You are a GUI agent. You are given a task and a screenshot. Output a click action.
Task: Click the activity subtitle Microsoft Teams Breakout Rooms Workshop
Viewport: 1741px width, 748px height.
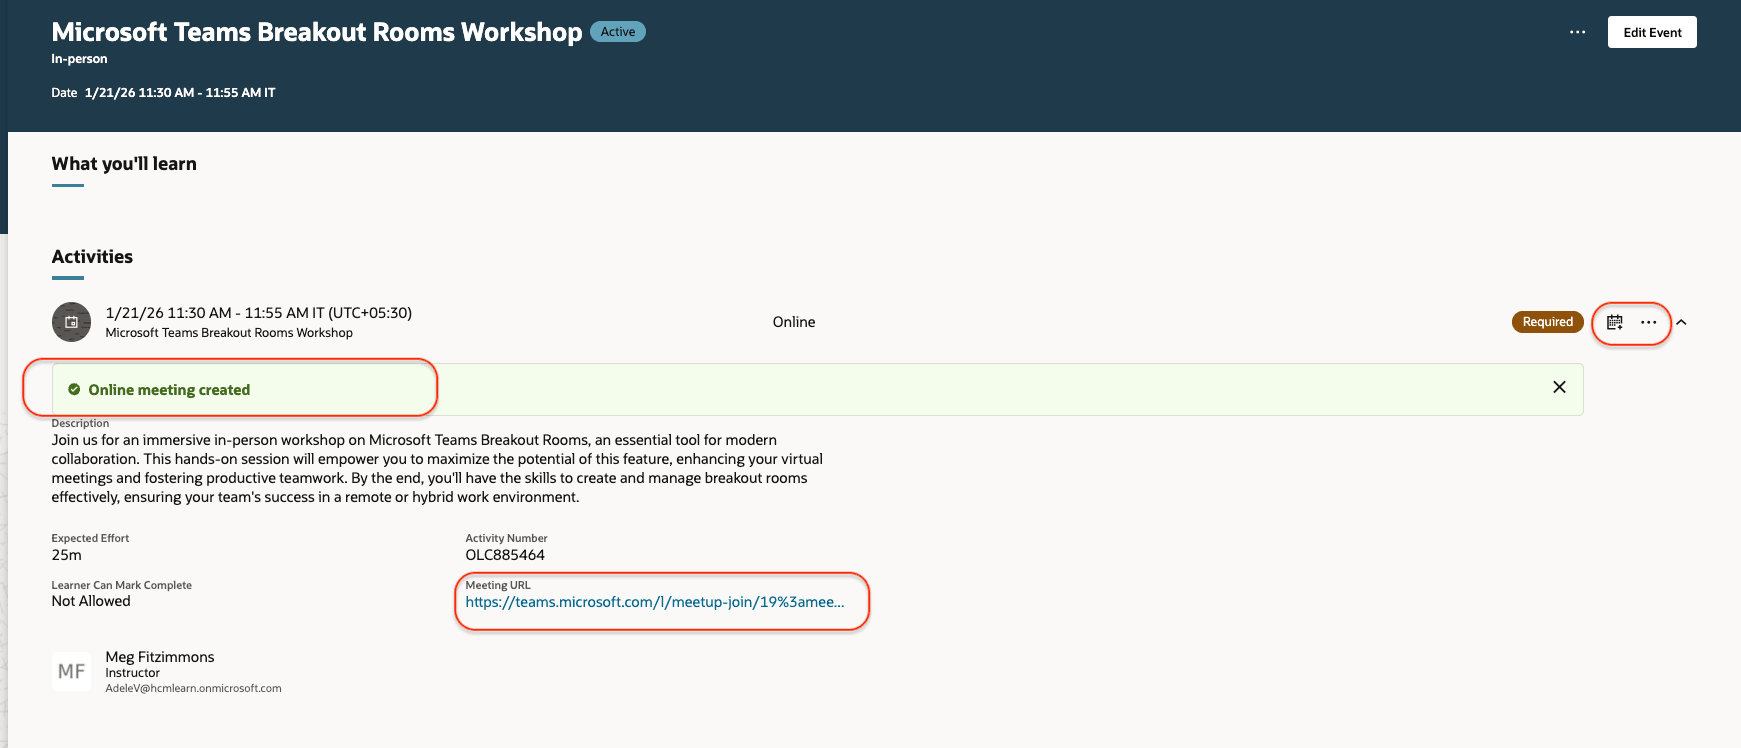(229, 333)
